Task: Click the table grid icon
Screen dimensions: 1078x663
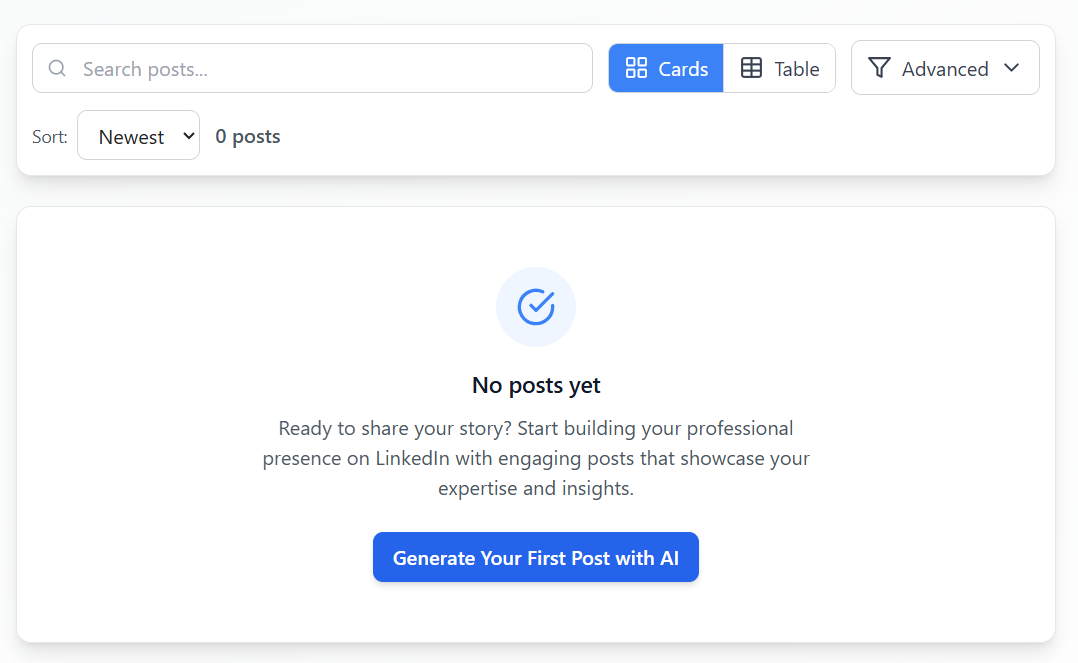Action: 751,68
